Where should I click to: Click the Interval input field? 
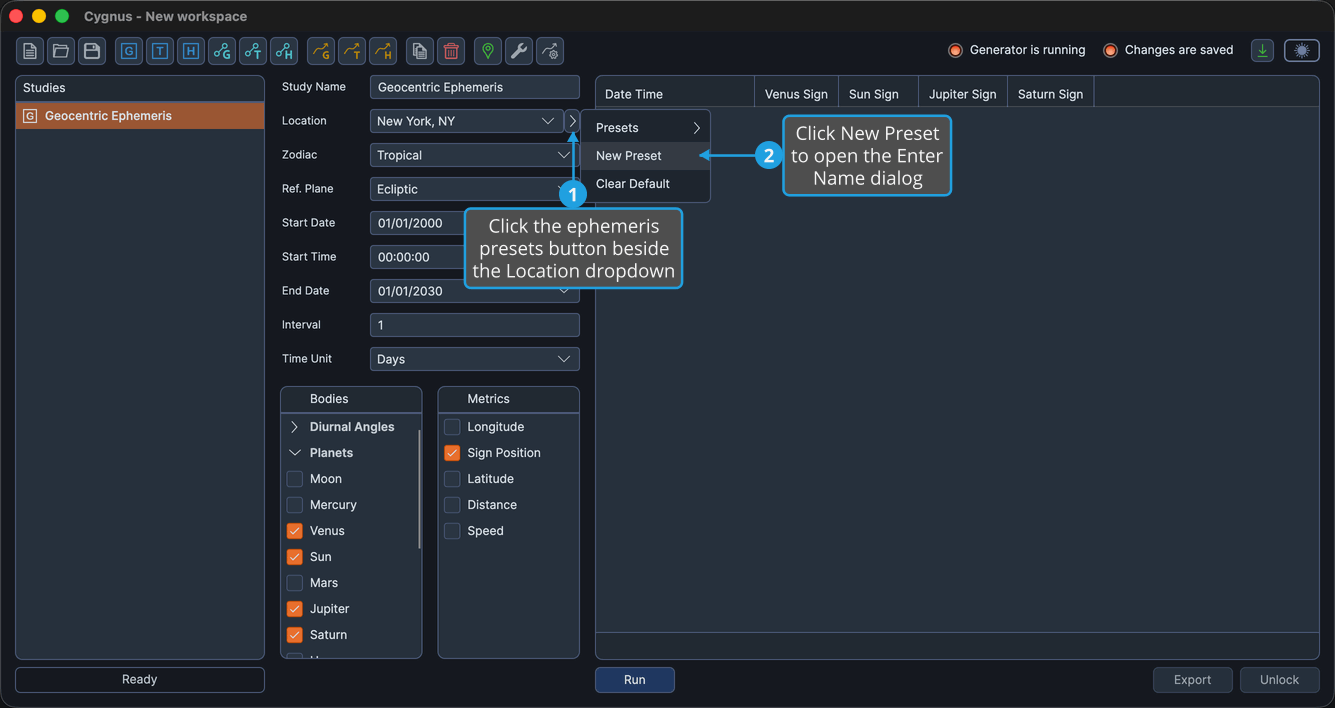click(474, 325)
